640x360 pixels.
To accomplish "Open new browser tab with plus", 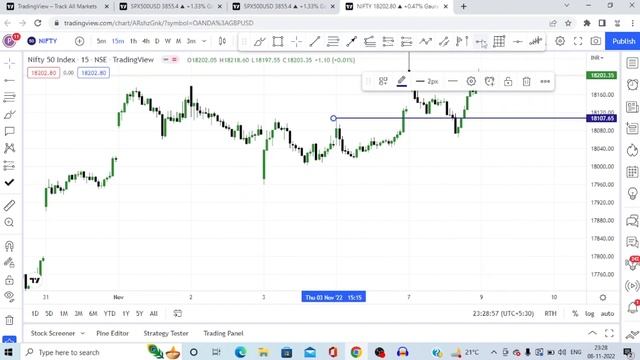I will [x=463, y=7].
